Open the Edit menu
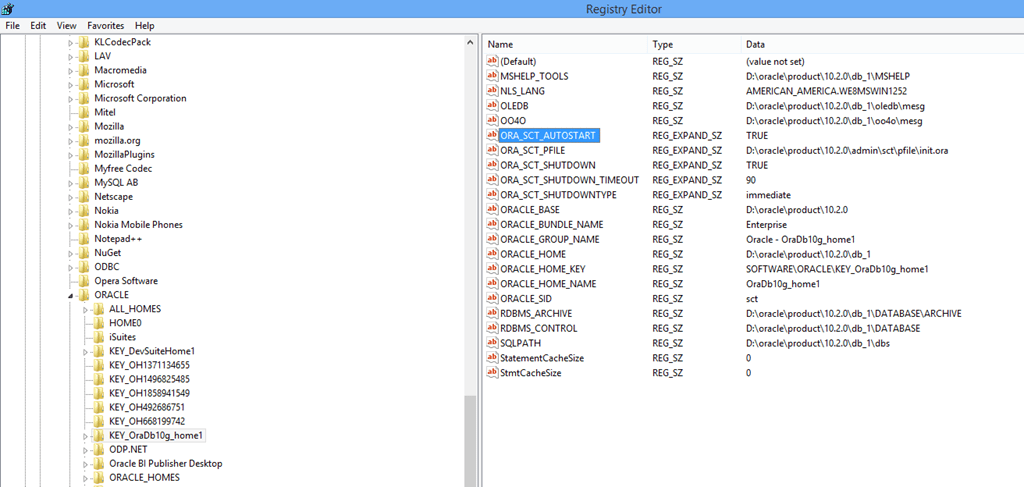The height and width of the screenshot is (487, 1024). (38, 25)
